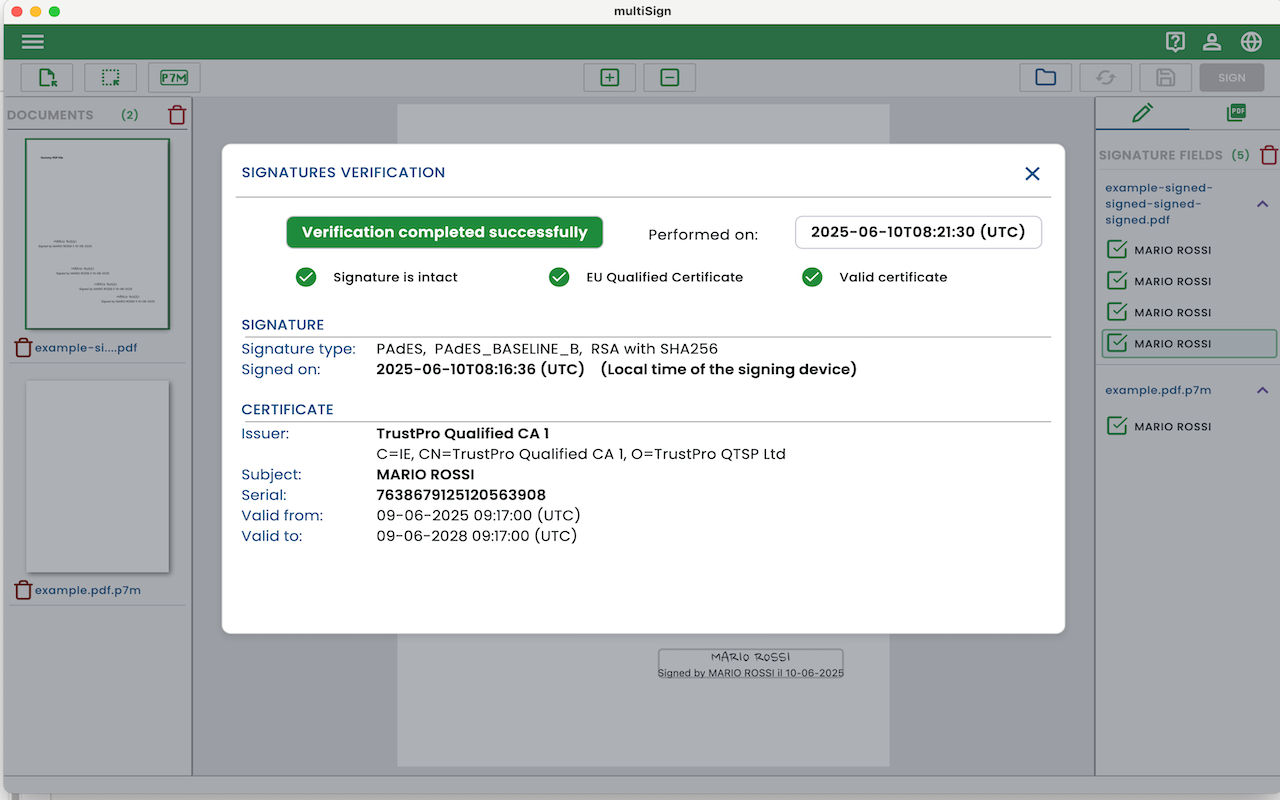The width and height of the screenshot is (1280, 800).
Task: Click the MARIO ROSSI signature stamp on page
Action: tap(750, 664)
